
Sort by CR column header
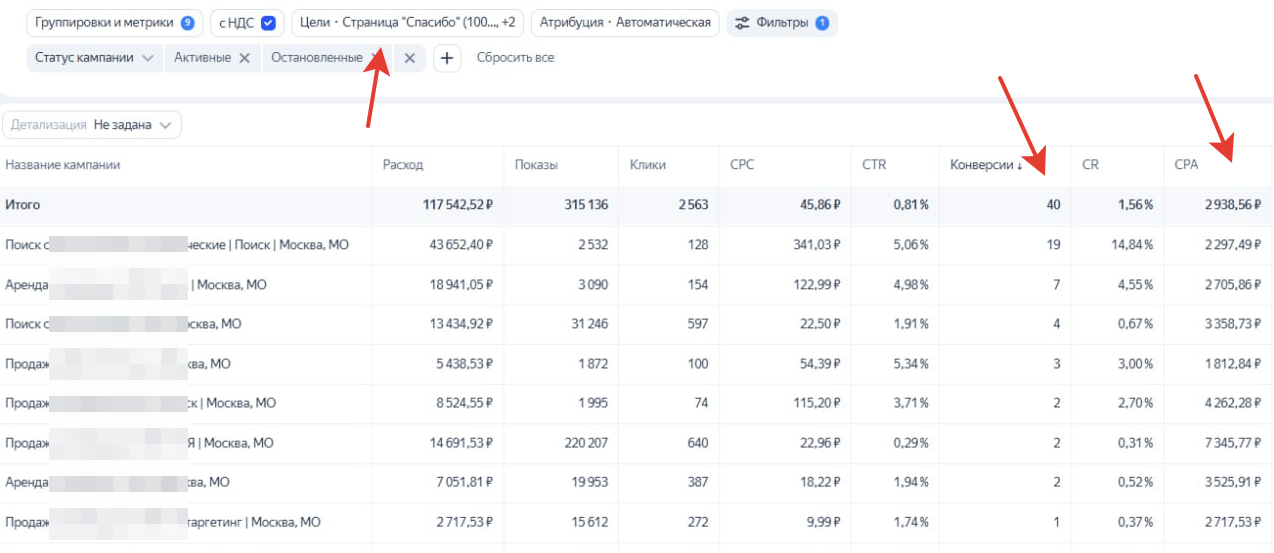1090,165
